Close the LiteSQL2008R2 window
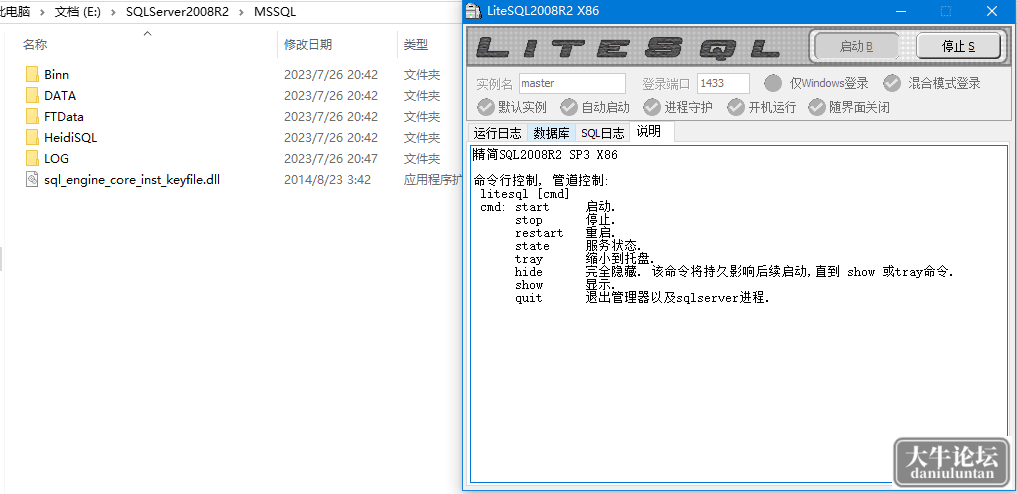 992,11
